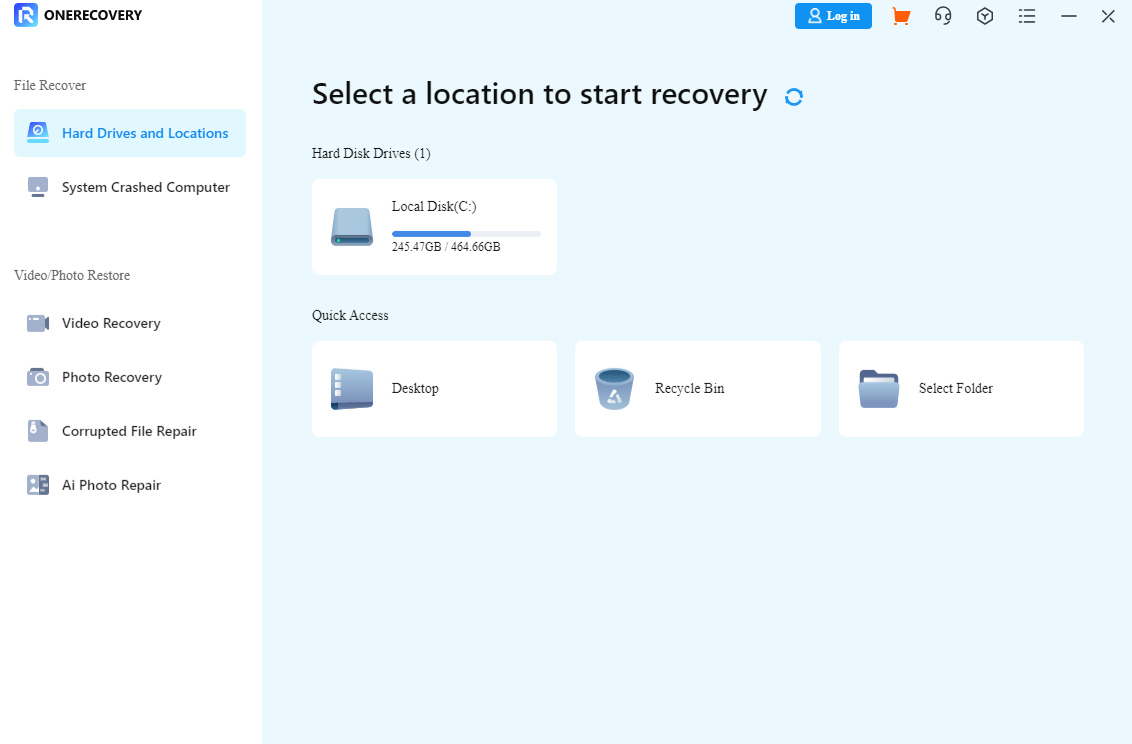
Task: Click the ONERECOVERY logo icon
Action: pos(24,15)
